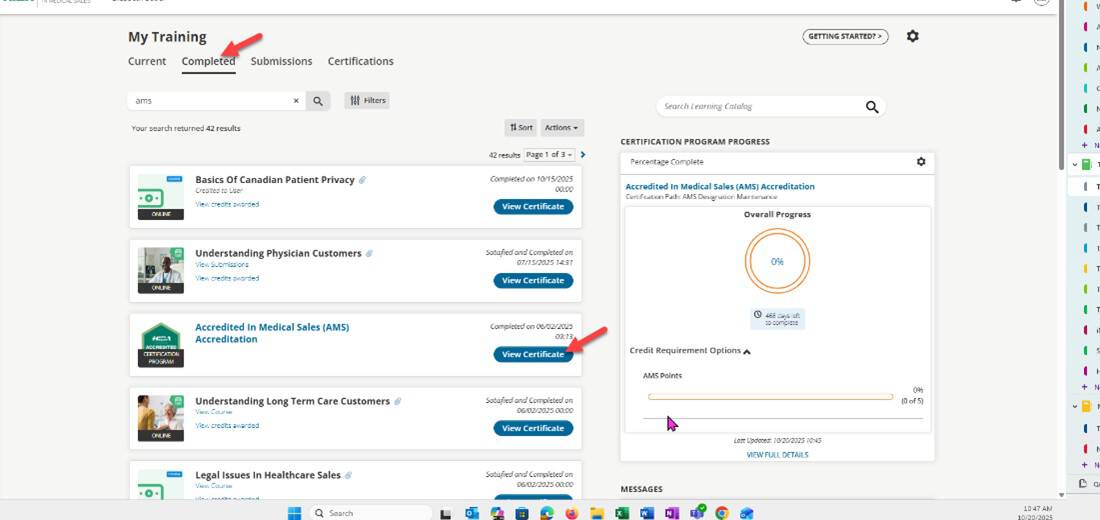
Task: Open the 'Page 1 of 3' page selector
Action: 549,155
